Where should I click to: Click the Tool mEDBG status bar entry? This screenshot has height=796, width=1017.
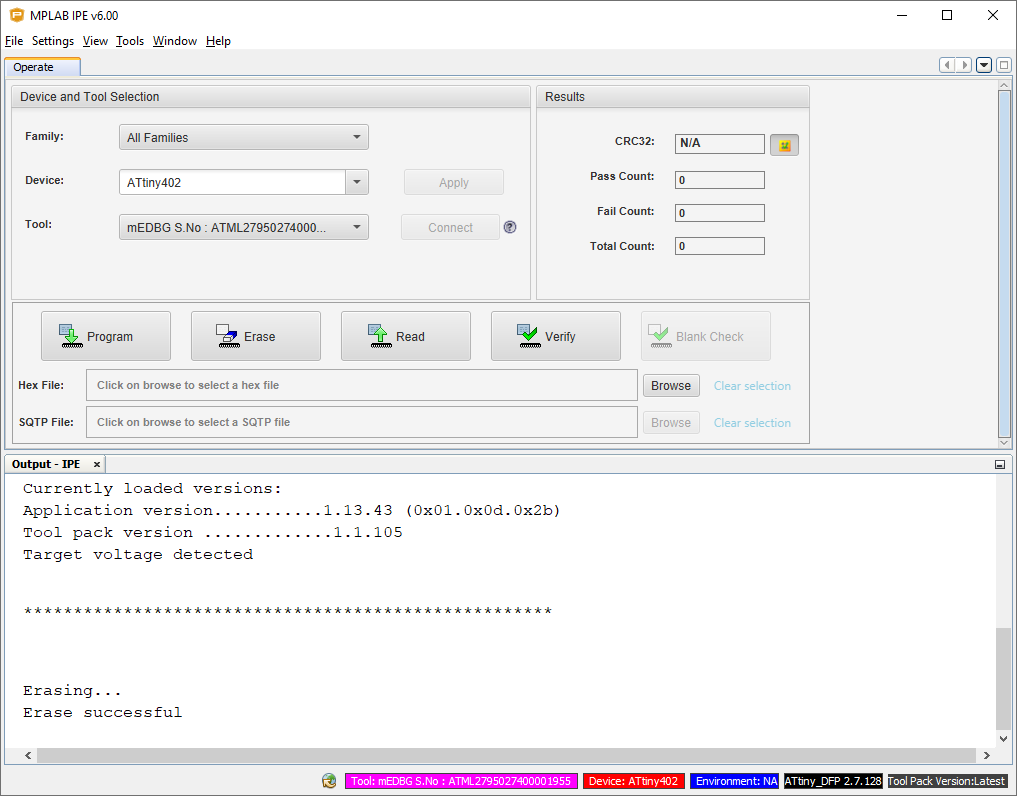(461, 781)
